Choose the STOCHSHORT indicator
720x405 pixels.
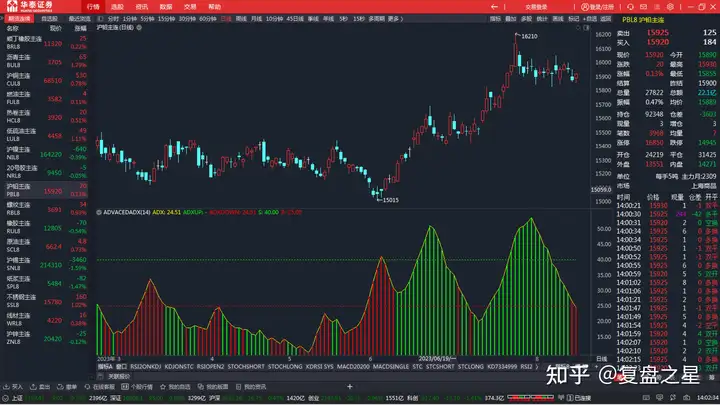pyautogui.click(x=244, y=366)
